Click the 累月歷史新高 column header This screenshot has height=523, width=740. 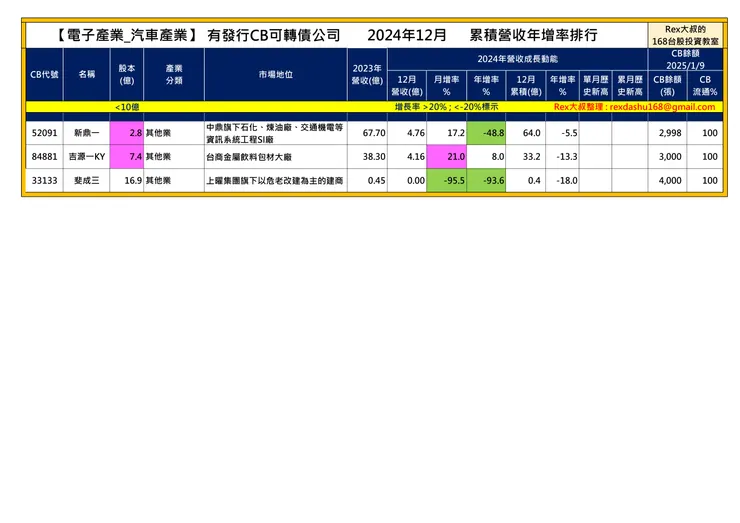(x=630, y=85)
